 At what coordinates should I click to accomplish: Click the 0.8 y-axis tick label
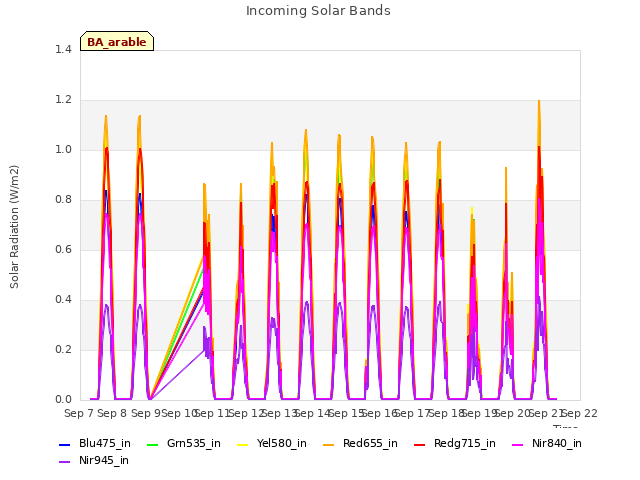(x=63, y=200)
